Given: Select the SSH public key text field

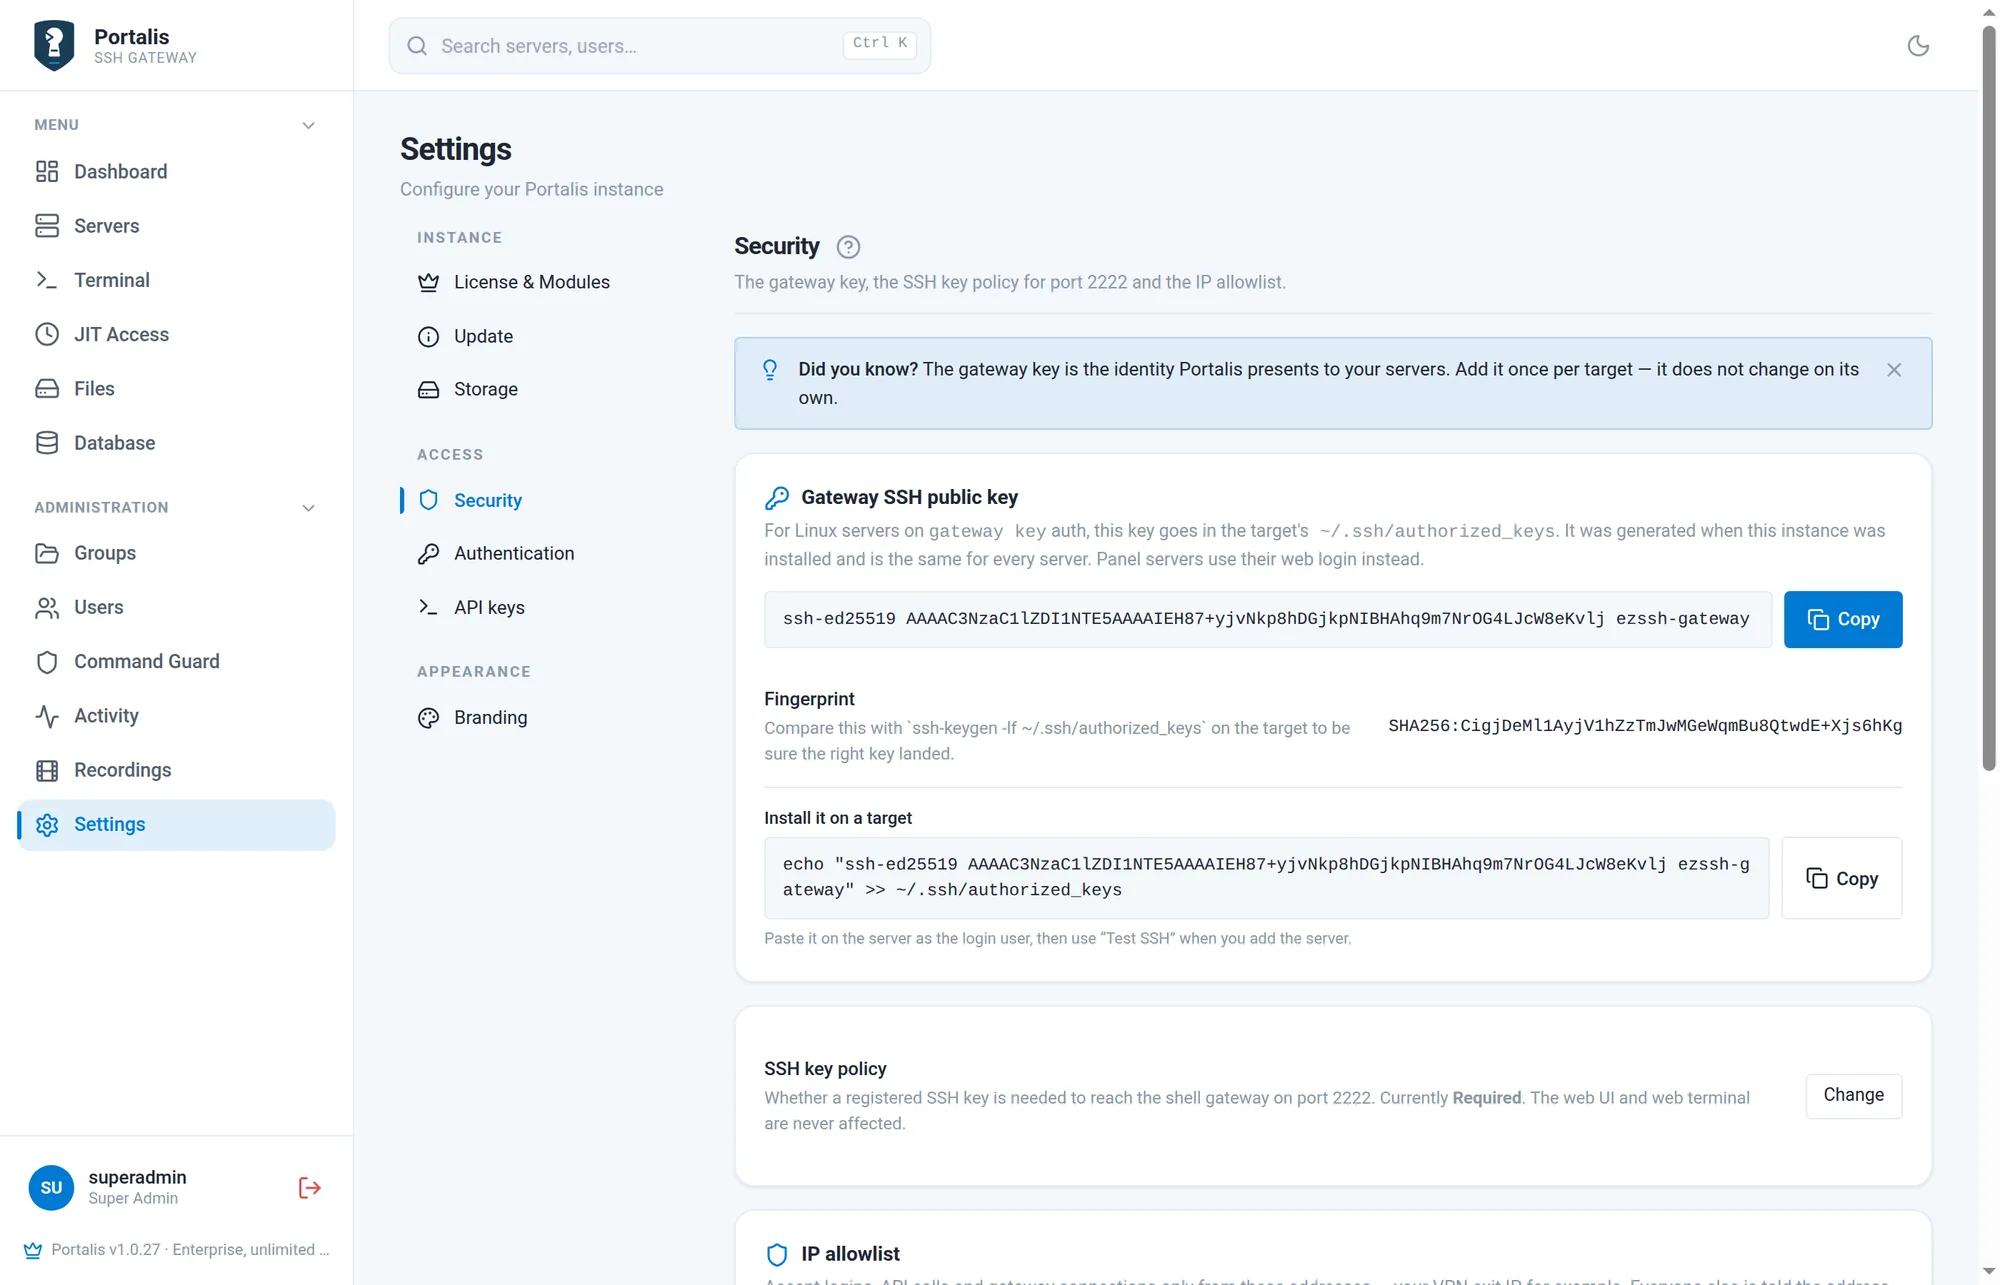Looking at the screenshot, I should [1267, 620].
